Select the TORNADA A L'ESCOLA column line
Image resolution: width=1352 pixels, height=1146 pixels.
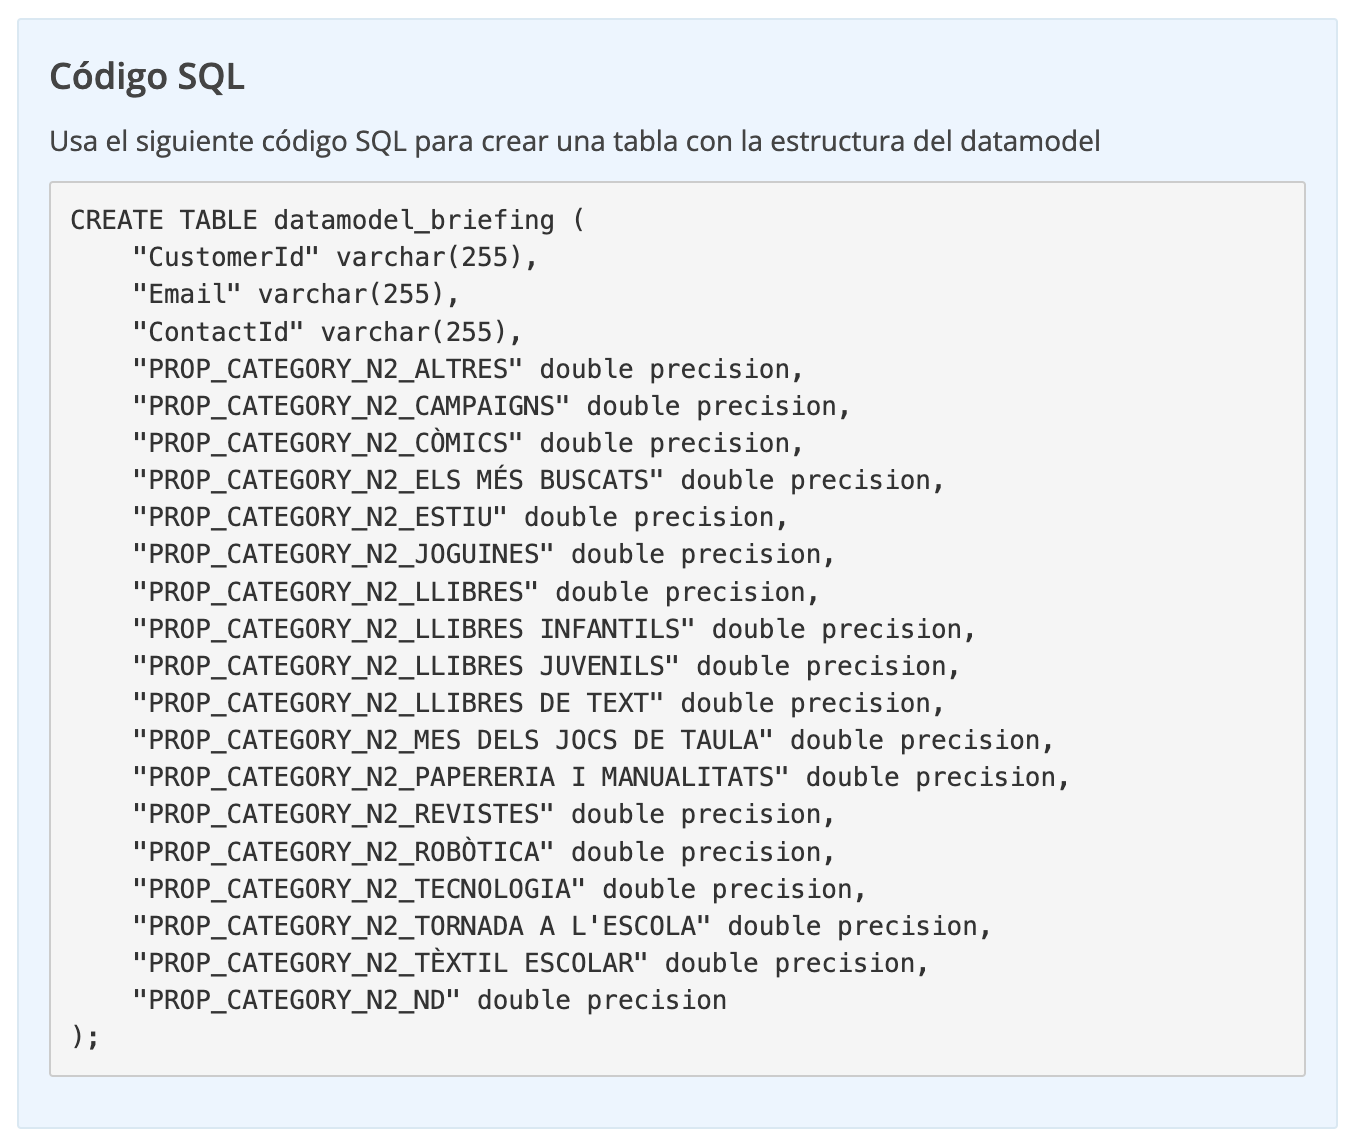point(561,926)
